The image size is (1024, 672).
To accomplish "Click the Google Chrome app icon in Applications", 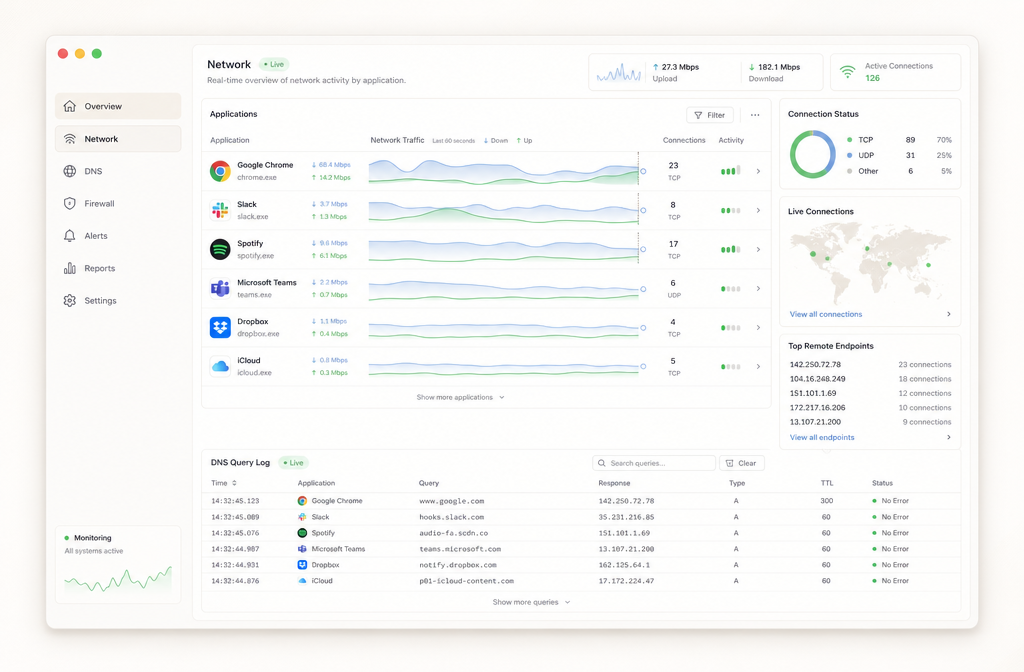I will pos(220,171).
